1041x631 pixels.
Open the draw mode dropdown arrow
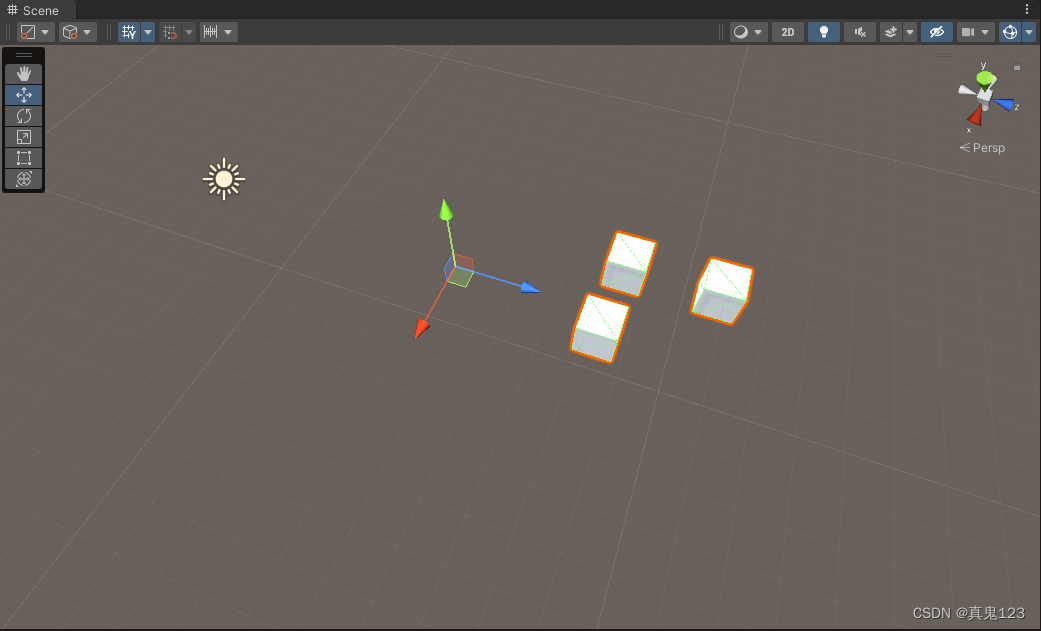(758, 32)
